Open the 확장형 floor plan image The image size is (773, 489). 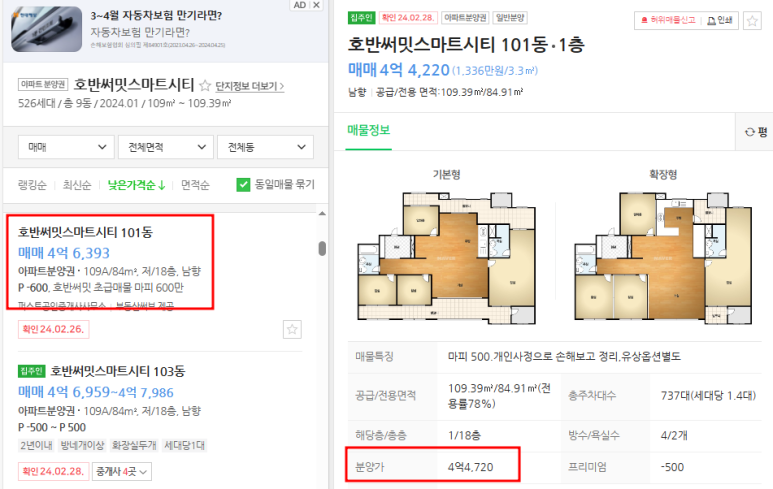663,256
